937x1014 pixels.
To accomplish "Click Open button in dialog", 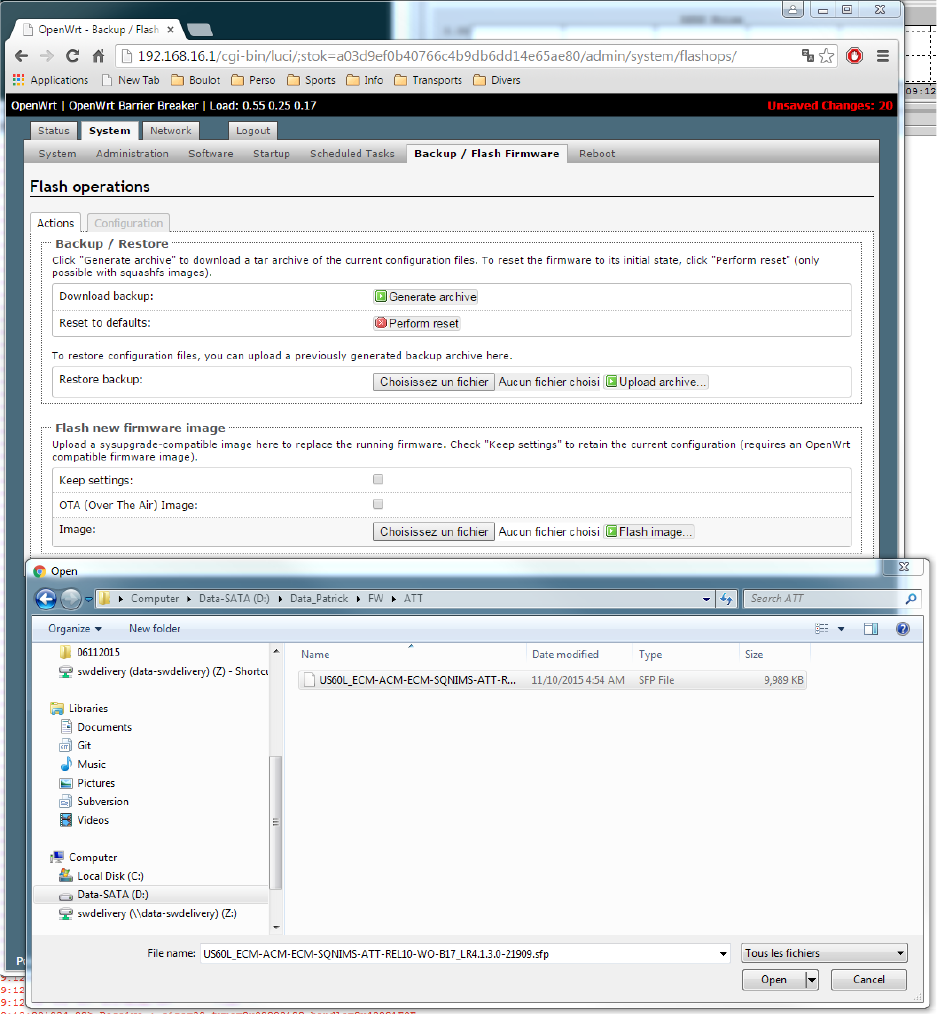I will point(773,980).
